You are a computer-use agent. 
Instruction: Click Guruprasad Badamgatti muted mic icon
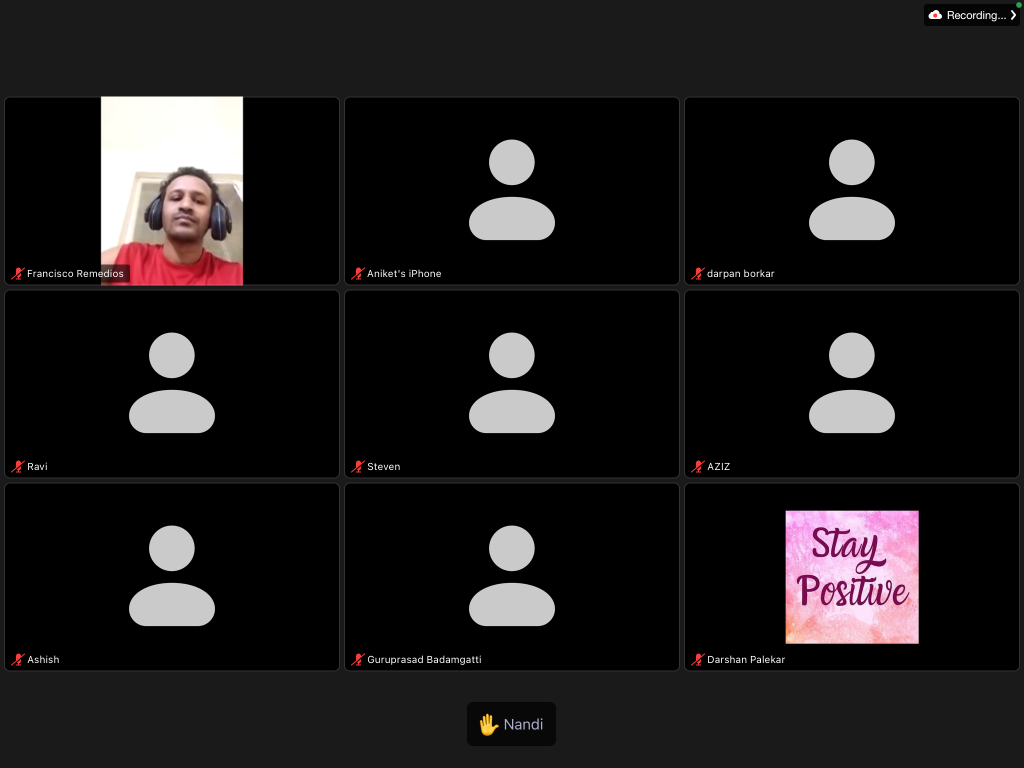pos(358,660)
